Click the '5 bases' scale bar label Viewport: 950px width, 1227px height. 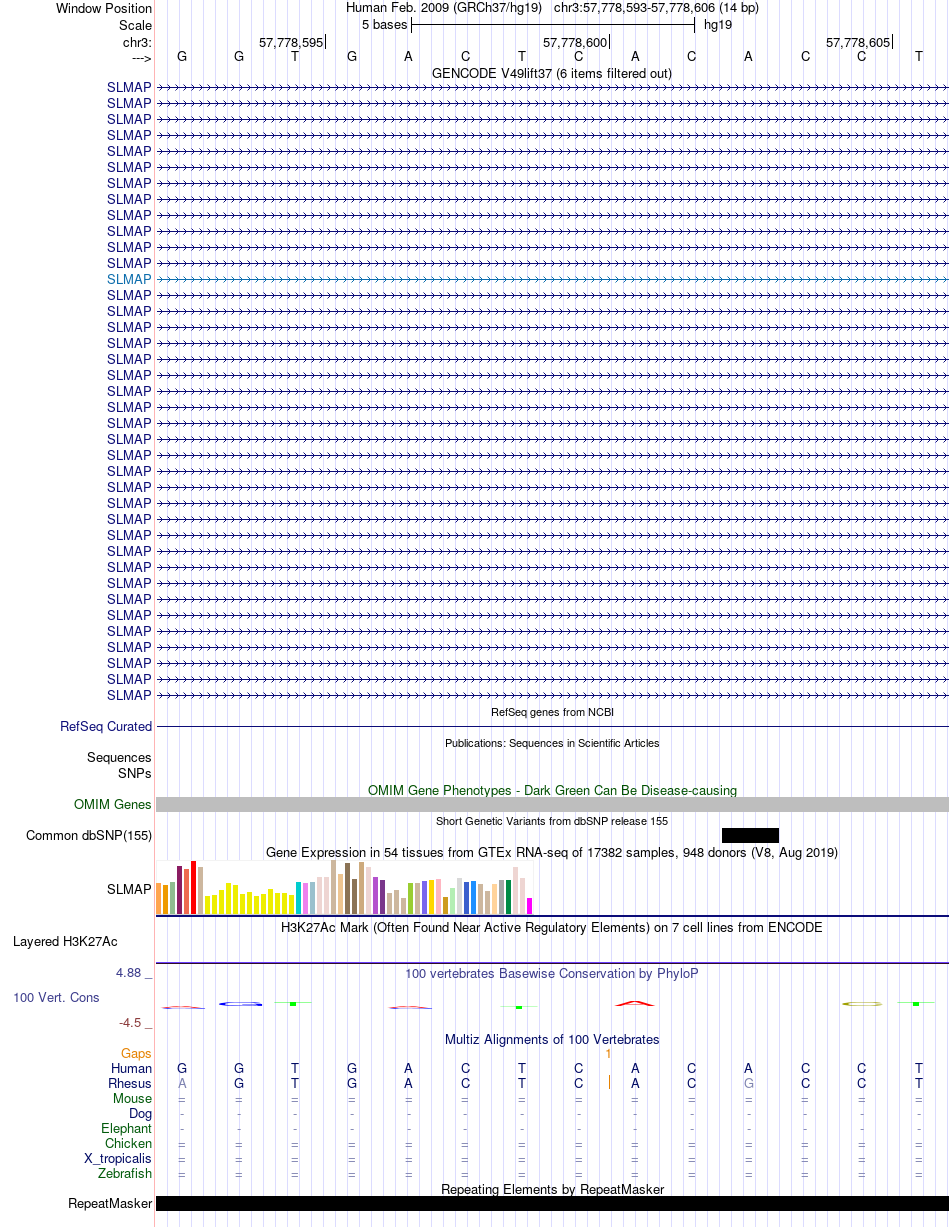(385, 24)
